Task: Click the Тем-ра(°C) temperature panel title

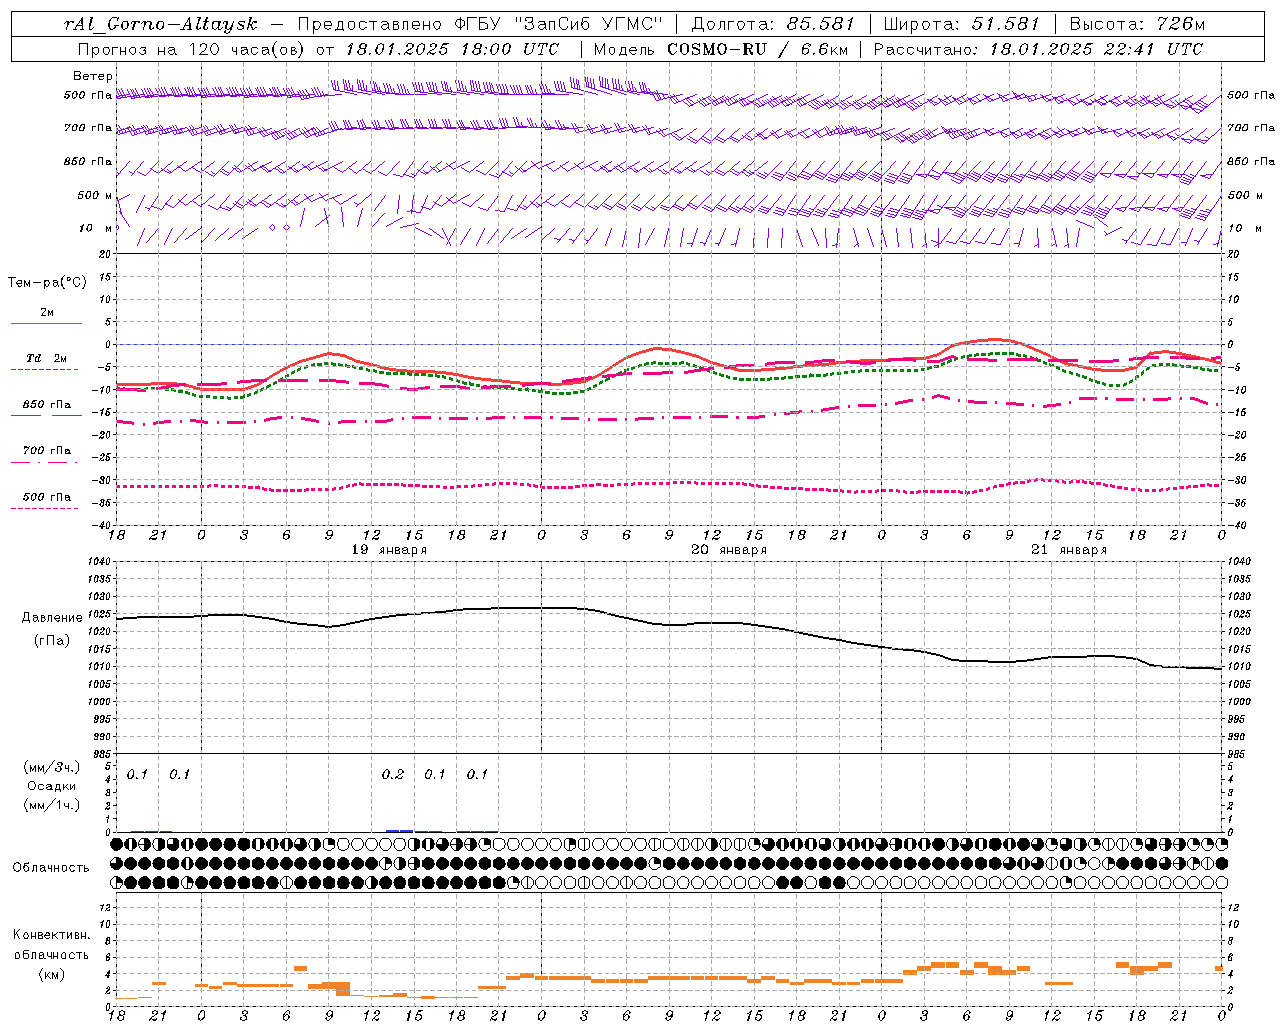Action: [x=47, y=283]
